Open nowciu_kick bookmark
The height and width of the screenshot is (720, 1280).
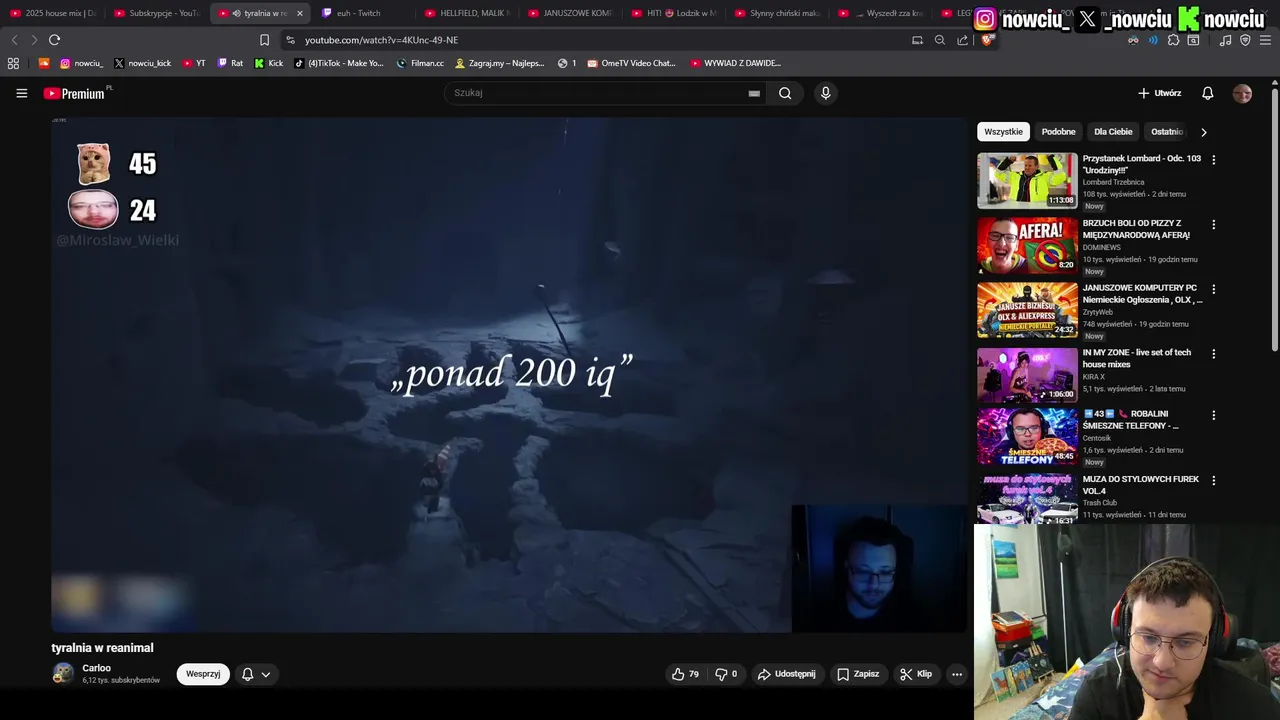(x=142, y=63)
